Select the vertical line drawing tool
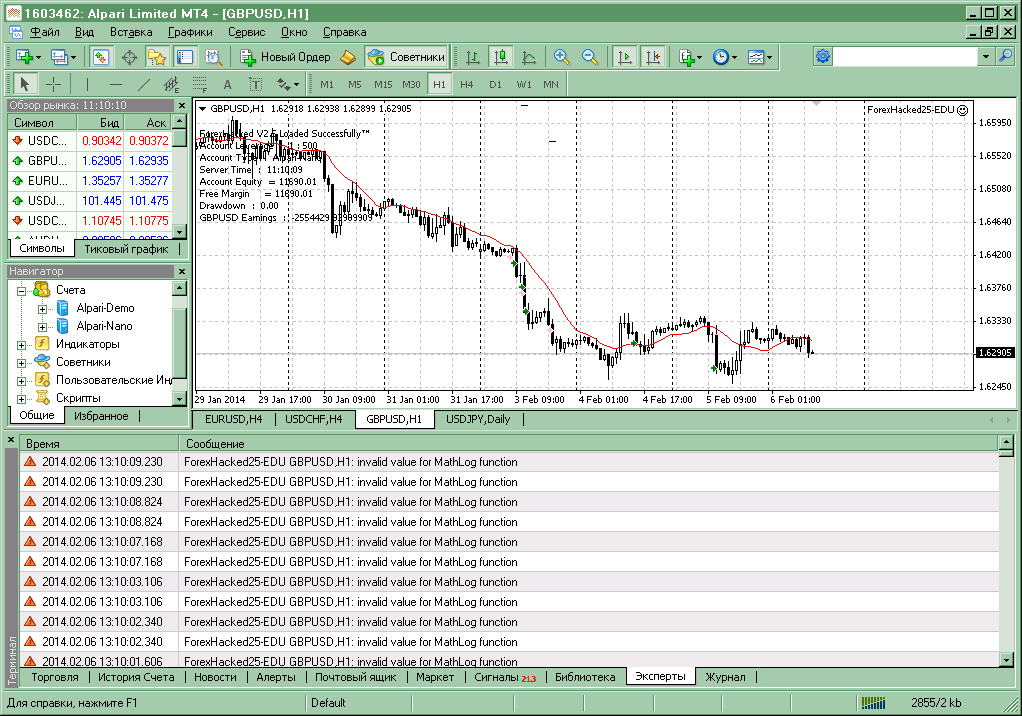The height and width of the screenshot is (716, 1022). [87, 84]
